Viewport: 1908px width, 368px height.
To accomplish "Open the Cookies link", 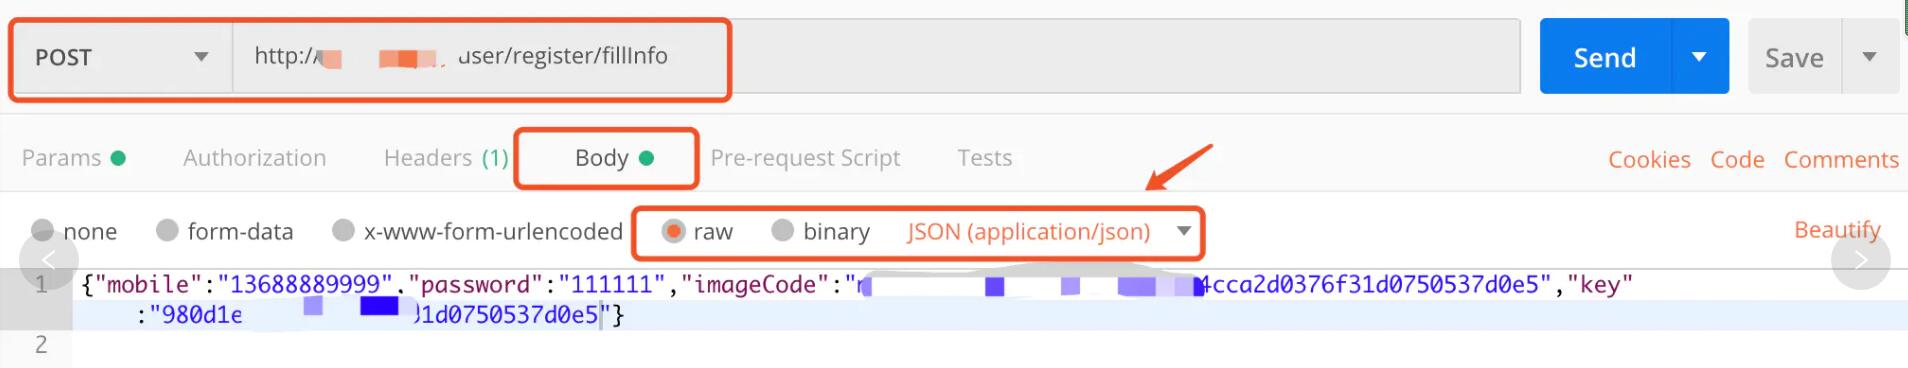I will (x=1649, y=159).
